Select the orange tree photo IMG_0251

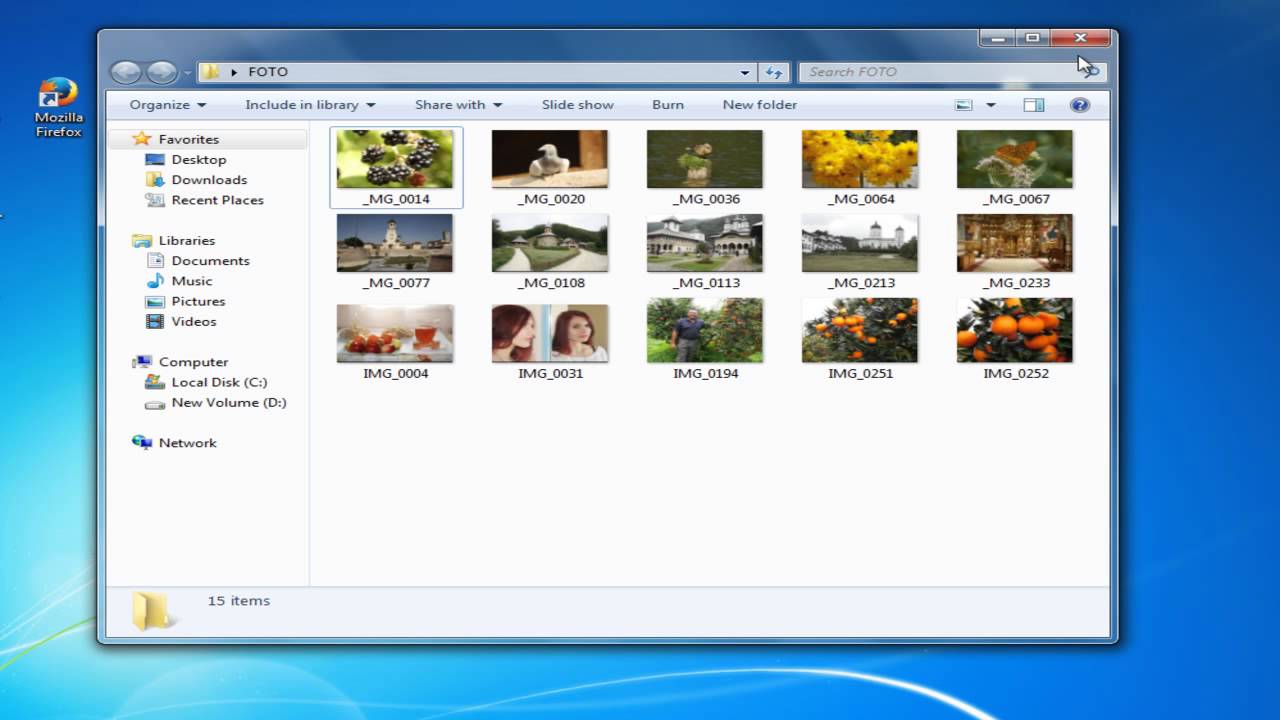(860, 330)
